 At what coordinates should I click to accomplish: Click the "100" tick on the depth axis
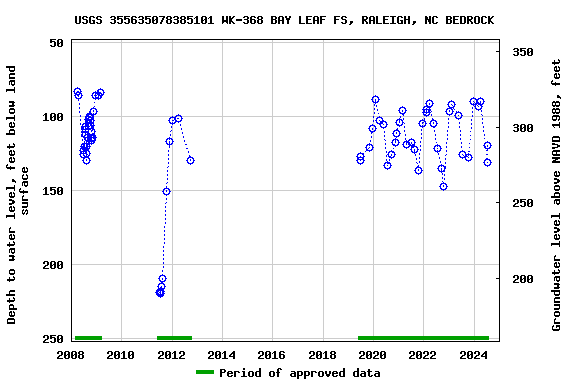53,117
